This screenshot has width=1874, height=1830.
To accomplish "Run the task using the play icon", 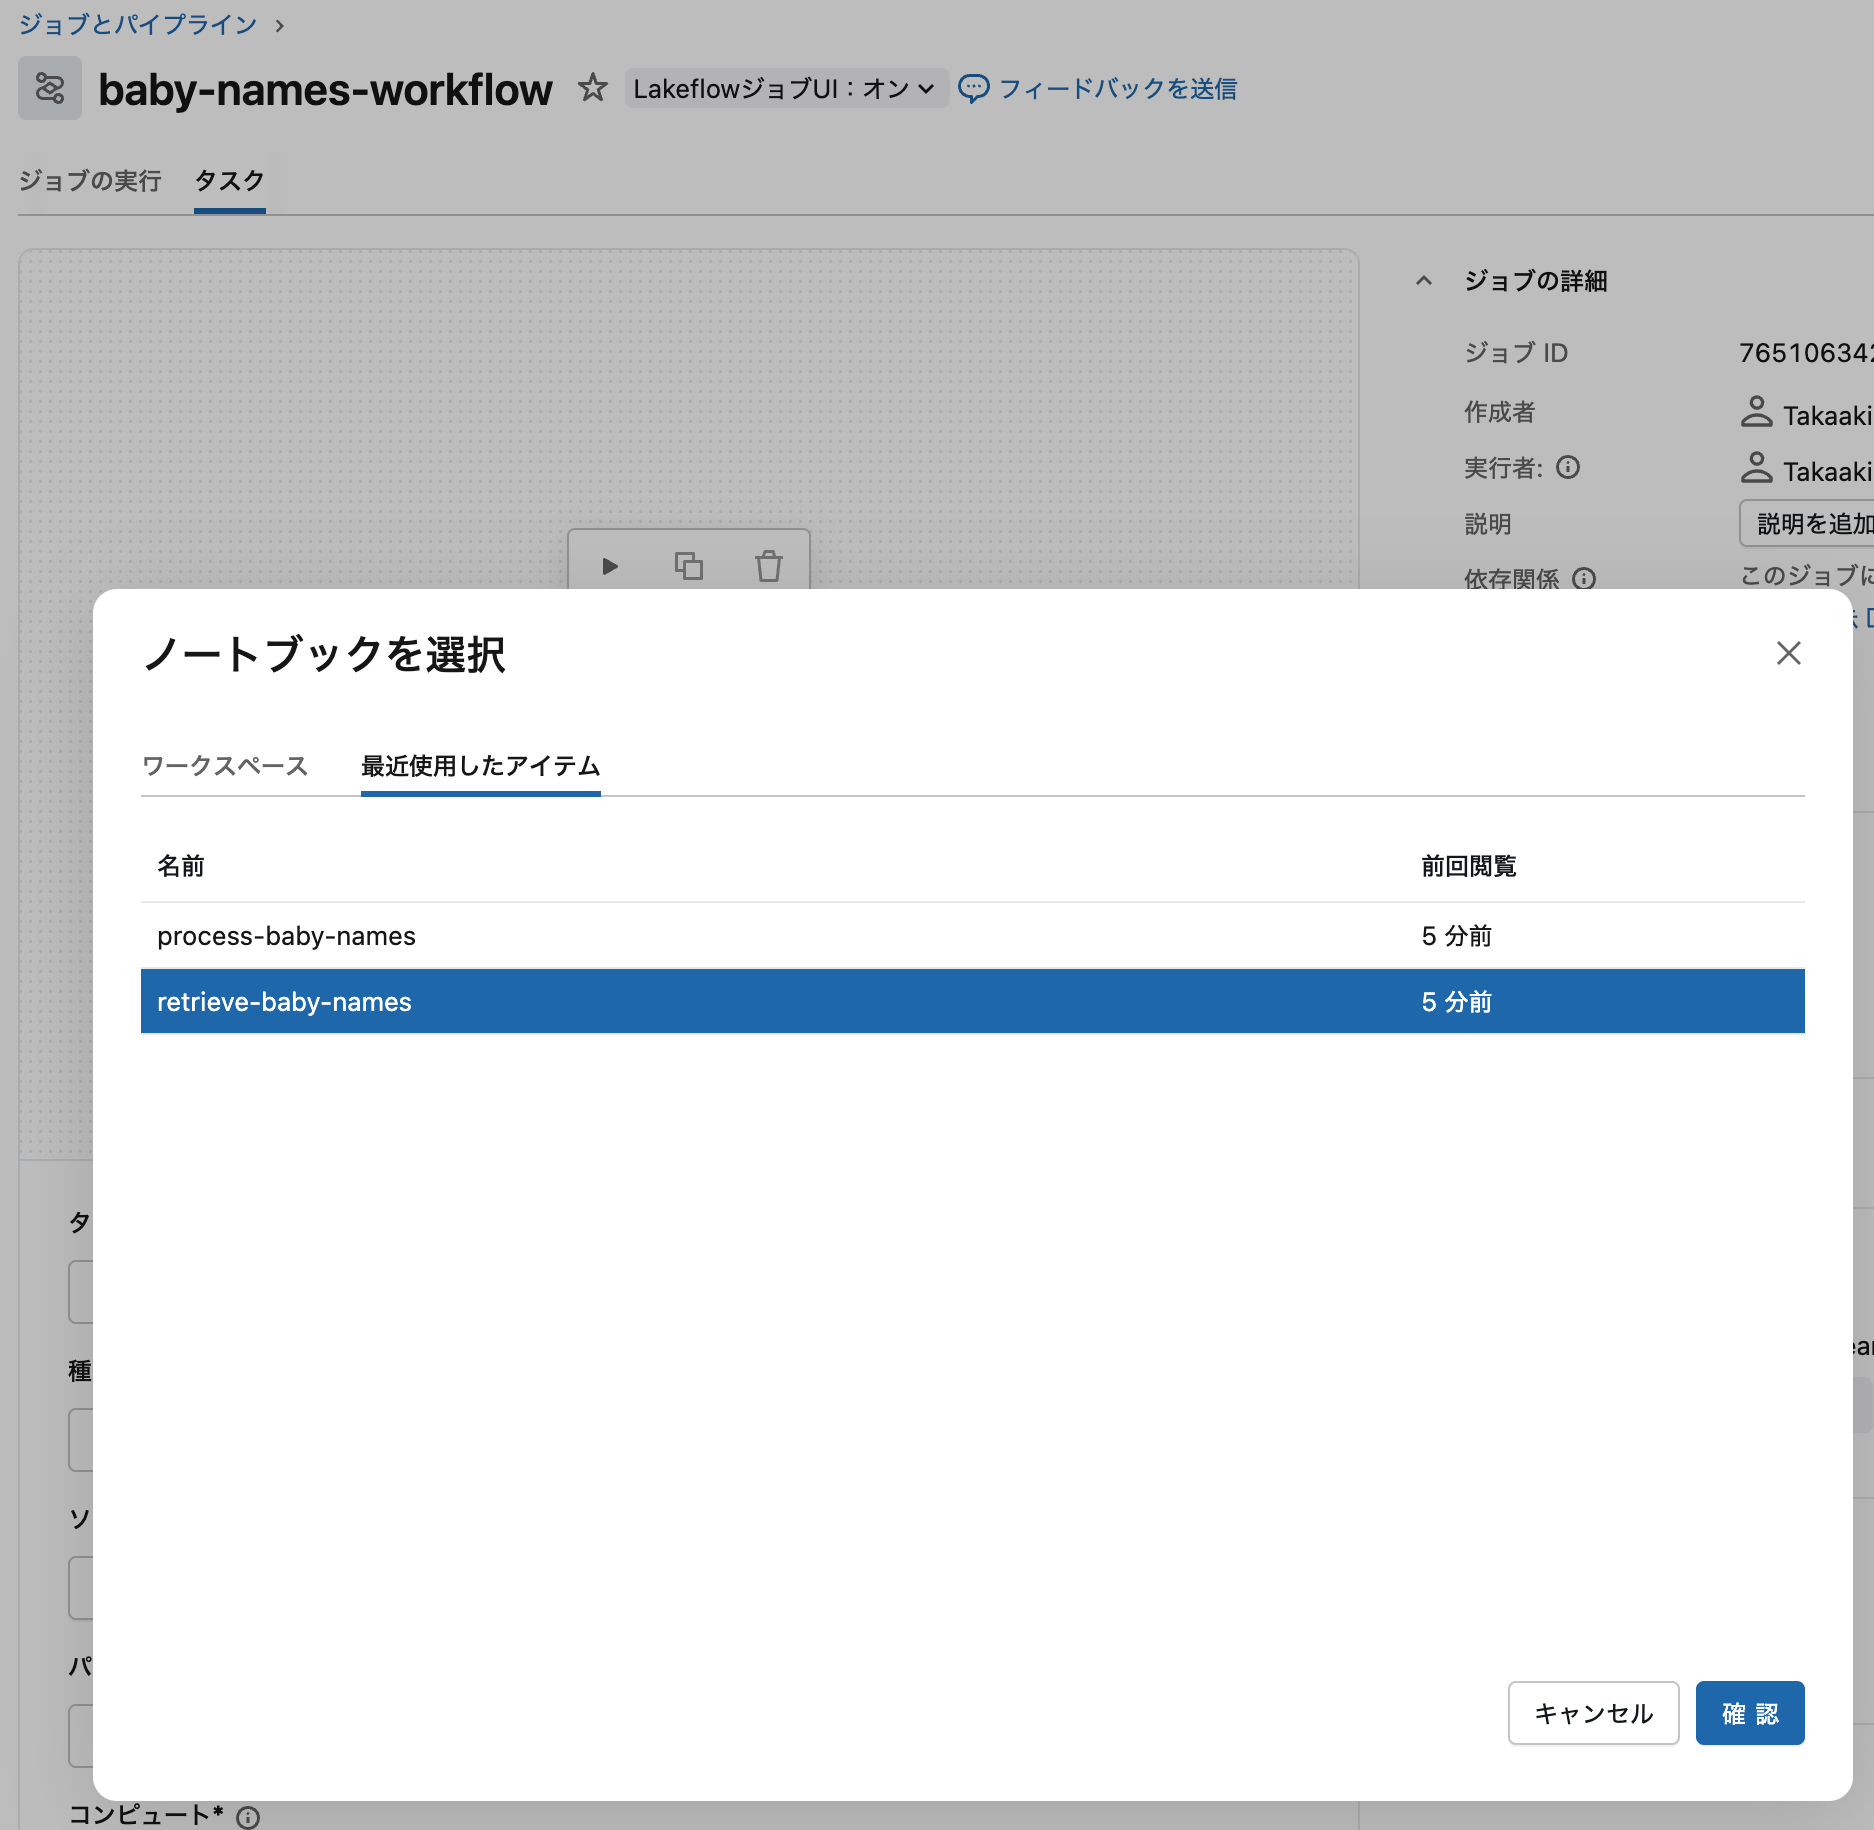I will (611, 566).
